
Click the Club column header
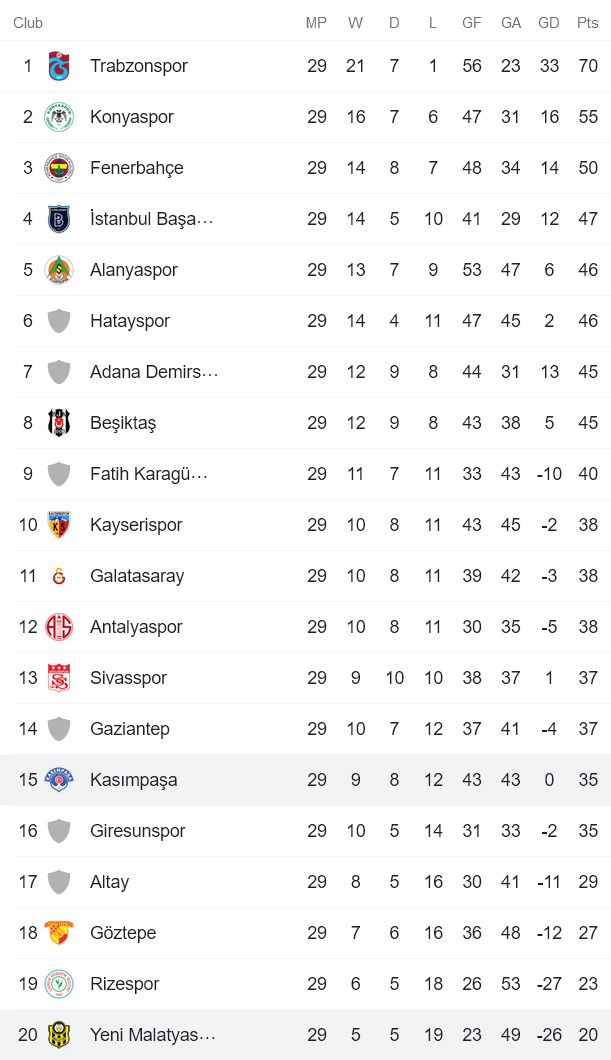click(28, 23)
